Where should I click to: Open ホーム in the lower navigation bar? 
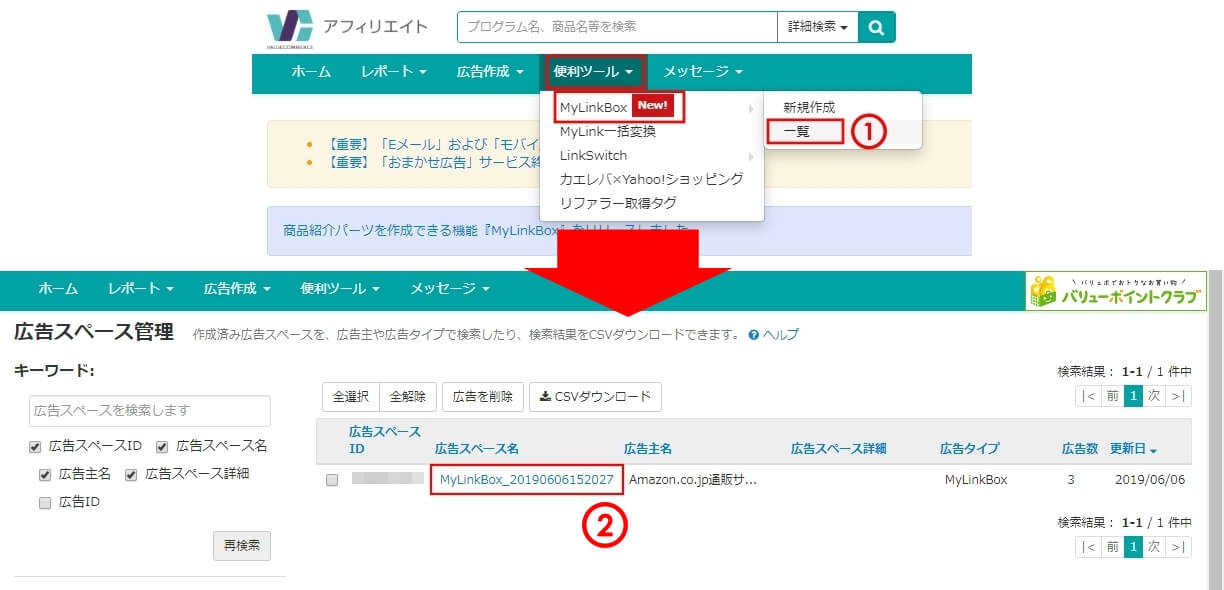tap(58, 288)
